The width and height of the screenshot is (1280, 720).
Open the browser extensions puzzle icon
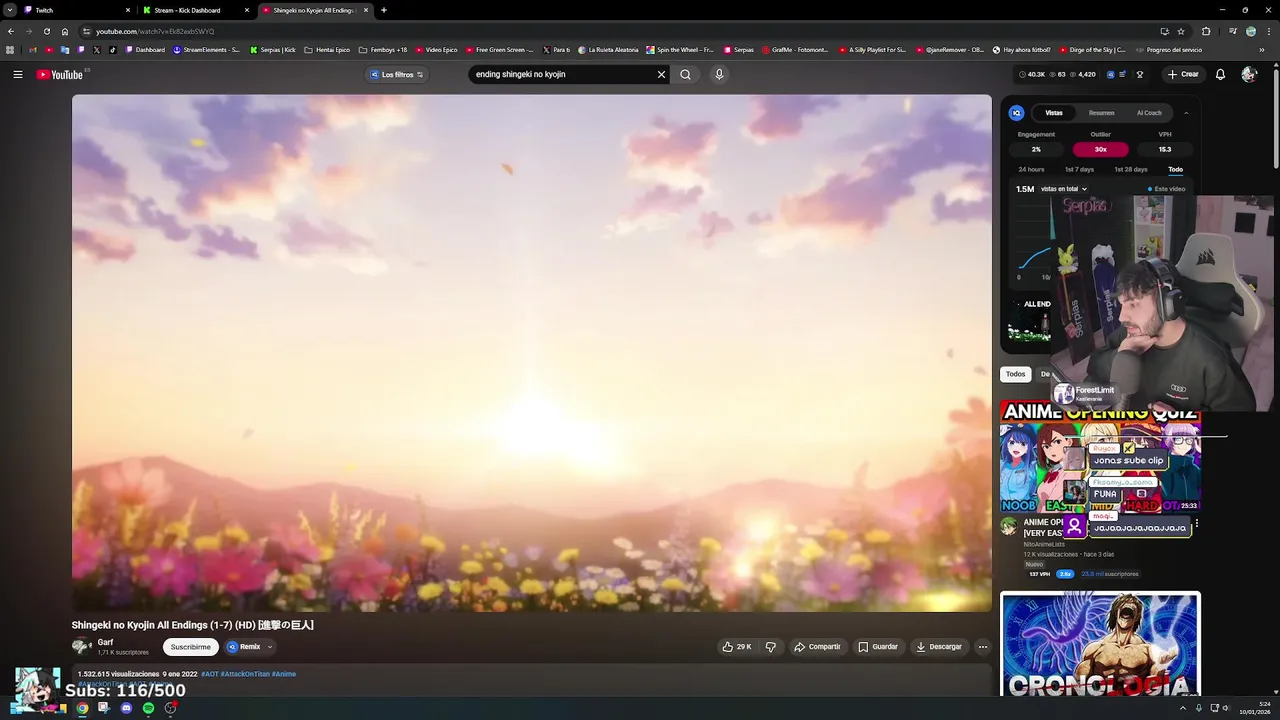[1206, 31]
